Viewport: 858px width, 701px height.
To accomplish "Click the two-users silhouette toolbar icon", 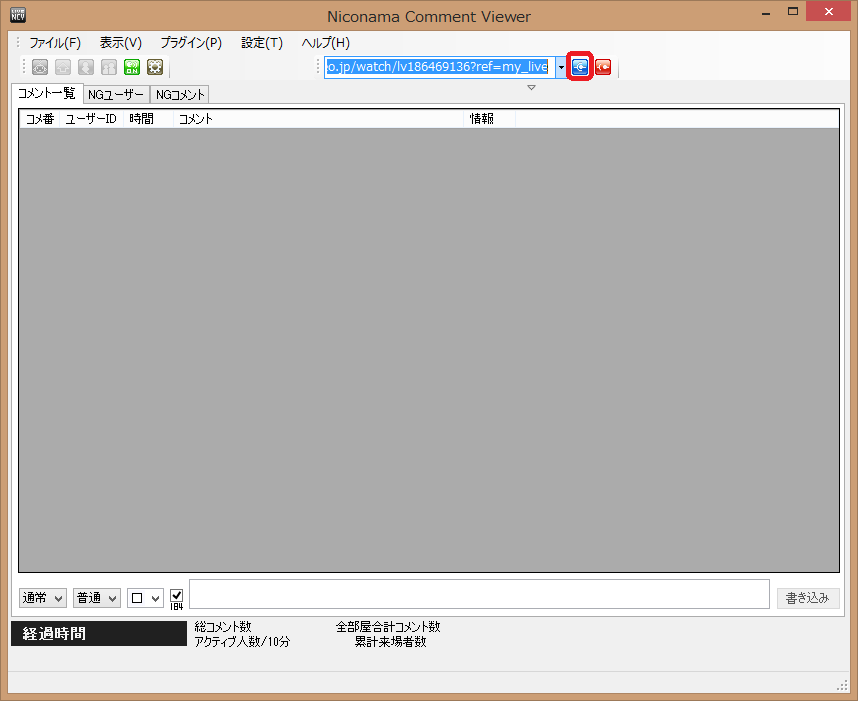I will click(109, 67).
